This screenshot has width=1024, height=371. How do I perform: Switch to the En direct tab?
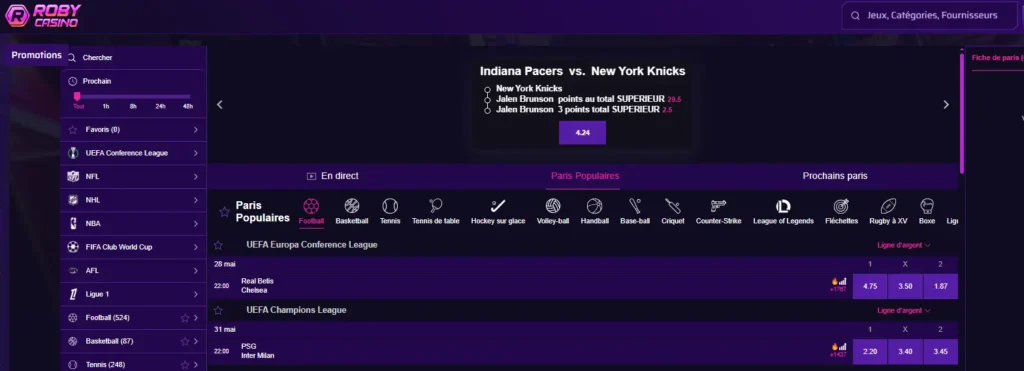pos(332,176)
